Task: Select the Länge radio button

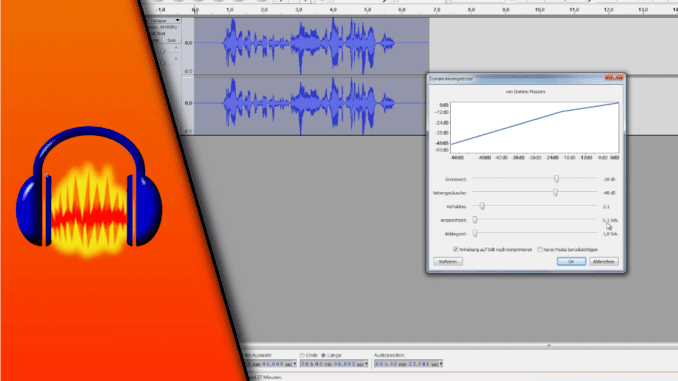Action: click(323, 355)
